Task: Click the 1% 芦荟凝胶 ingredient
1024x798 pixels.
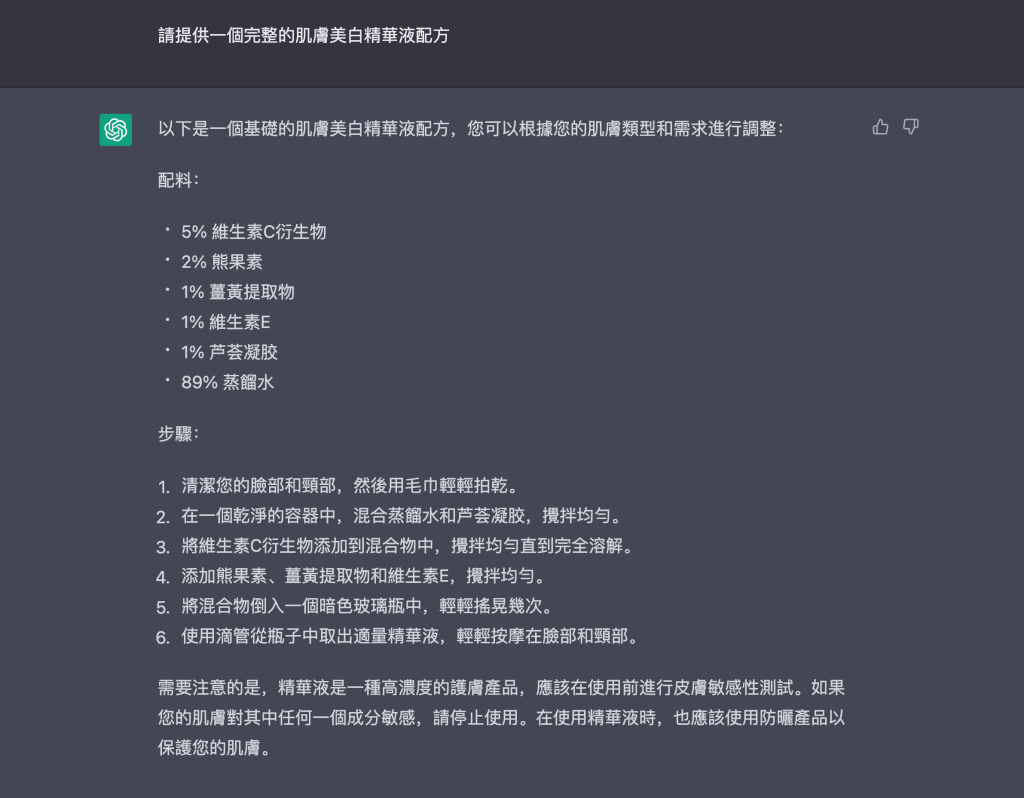Action: [230, 352]
